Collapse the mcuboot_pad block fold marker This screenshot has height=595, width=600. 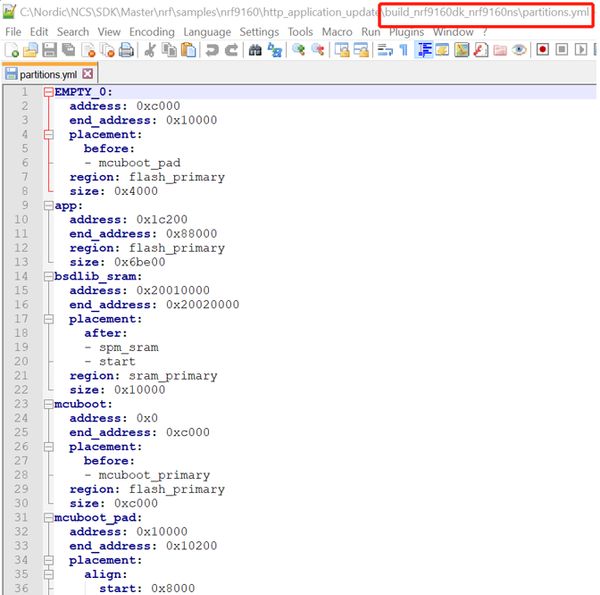[49, 518]
